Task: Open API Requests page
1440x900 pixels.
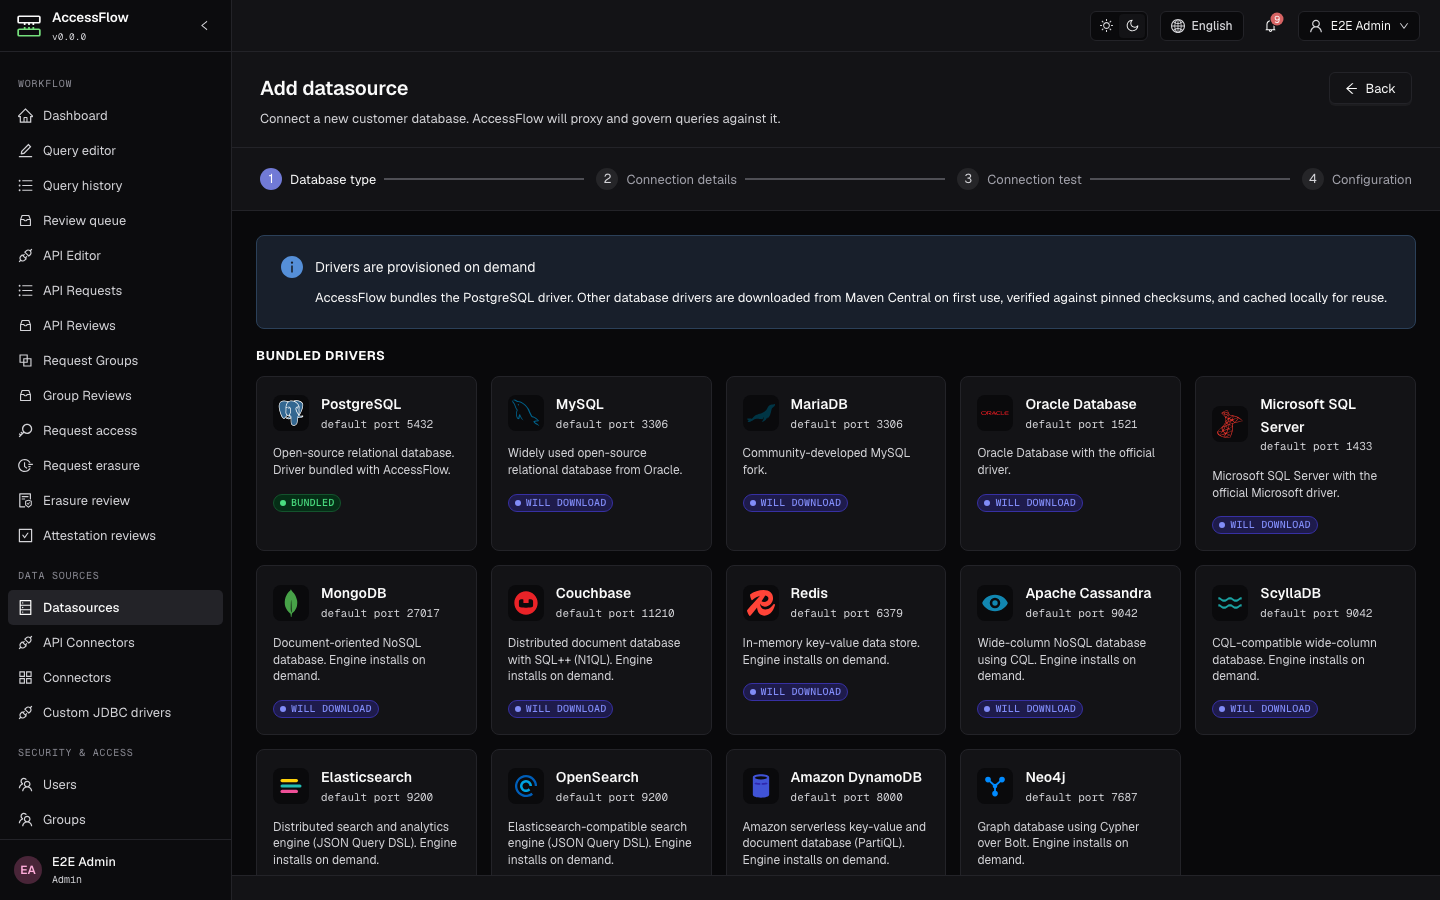Action: tap(115, 291)
